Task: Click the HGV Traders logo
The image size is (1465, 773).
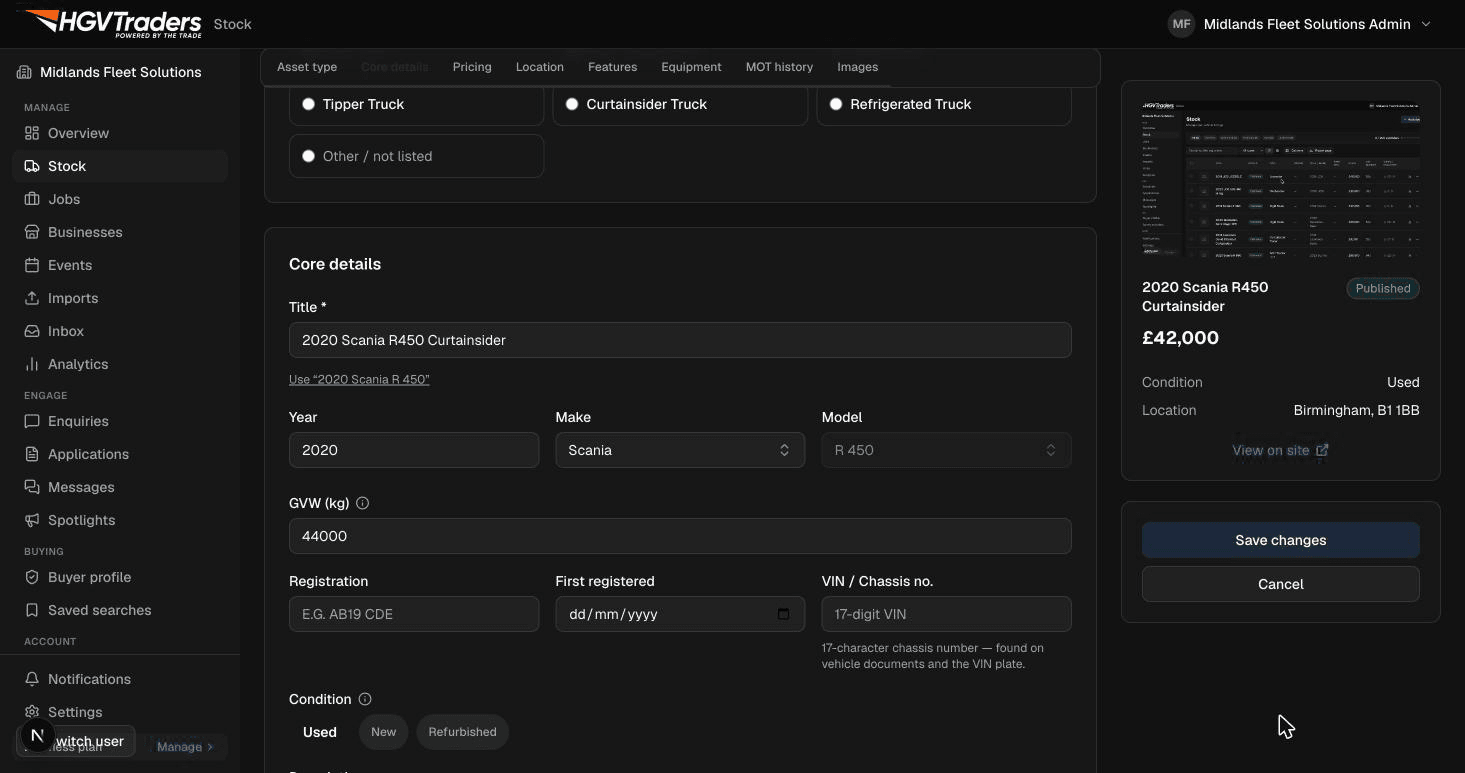Action: point(112,23)
